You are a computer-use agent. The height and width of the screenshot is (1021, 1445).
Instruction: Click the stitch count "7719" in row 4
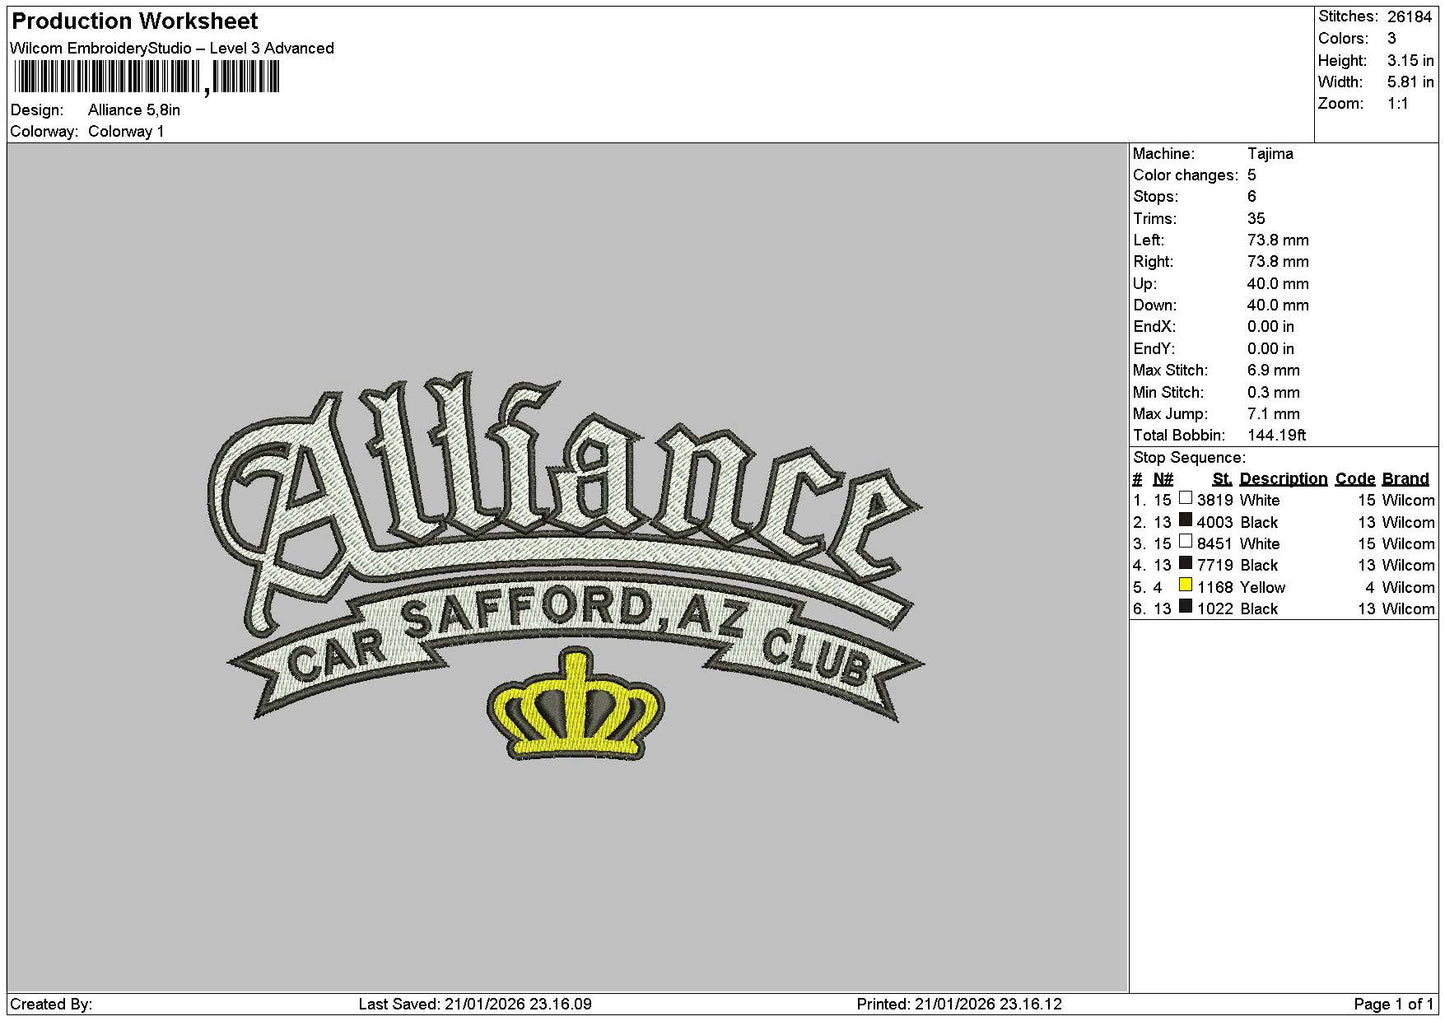pyautogui.click(x=1214, y=566)
